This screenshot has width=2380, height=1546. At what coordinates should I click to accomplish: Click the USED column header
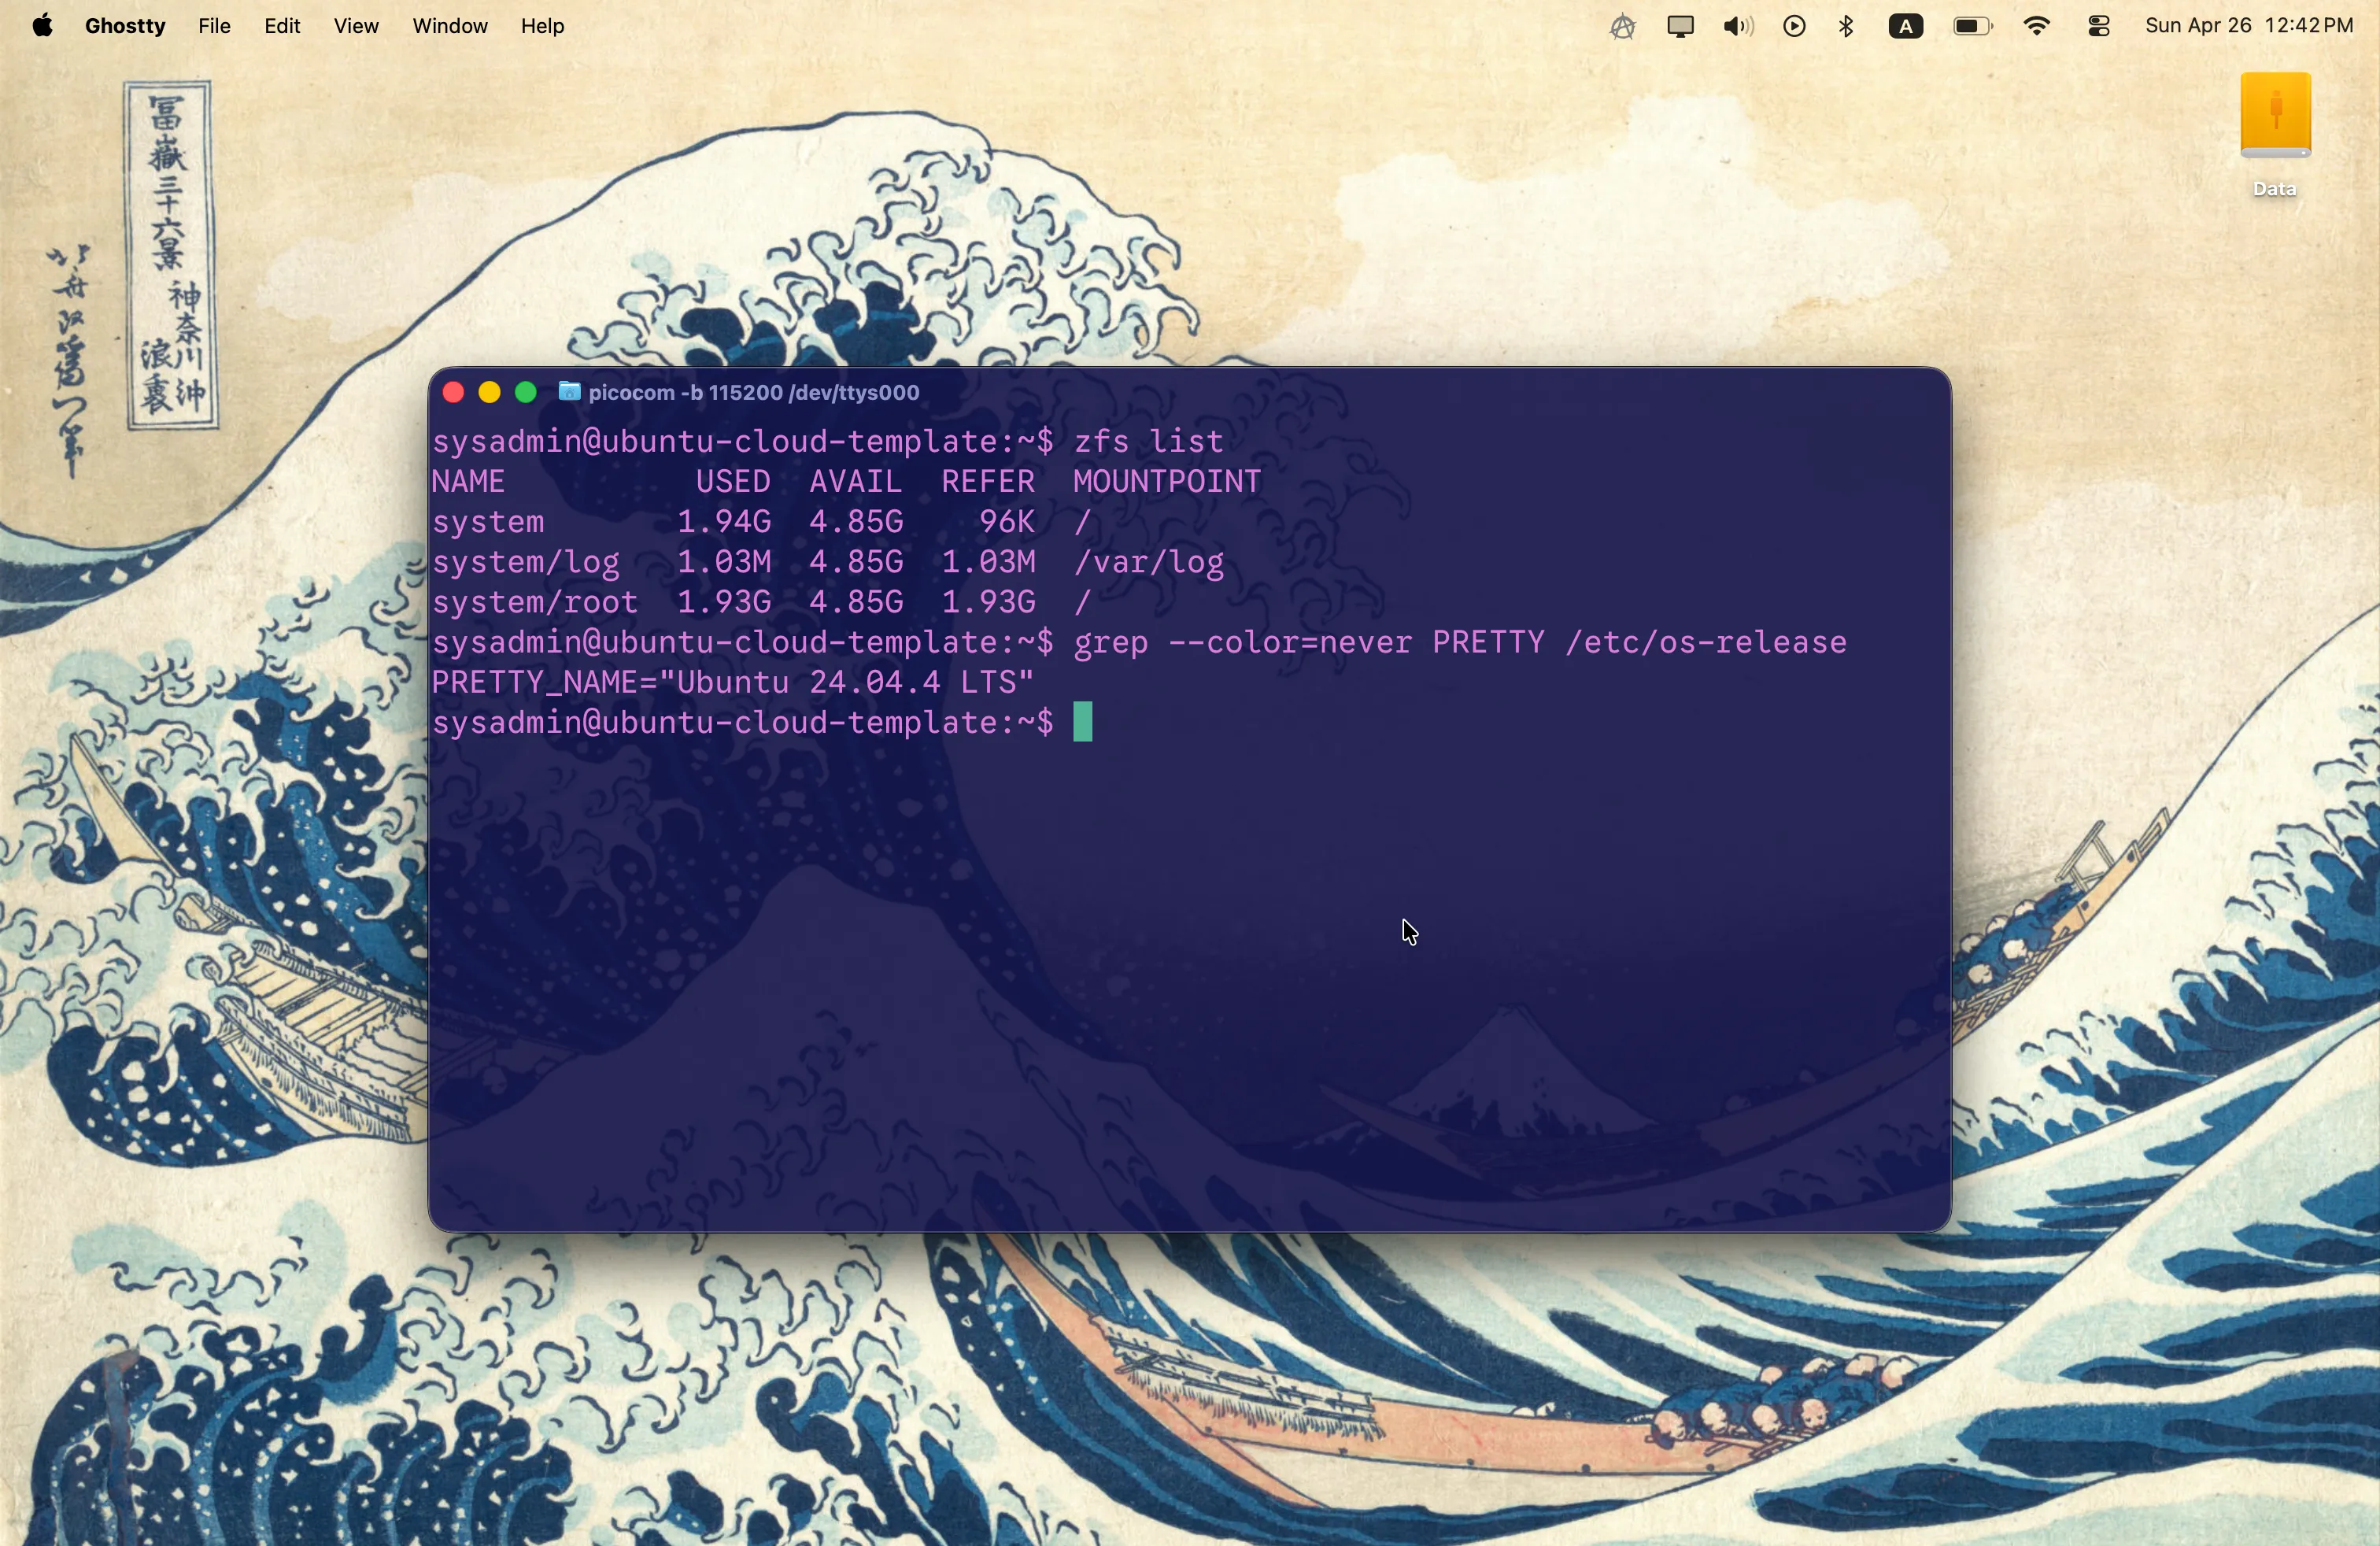coord(733,482)
